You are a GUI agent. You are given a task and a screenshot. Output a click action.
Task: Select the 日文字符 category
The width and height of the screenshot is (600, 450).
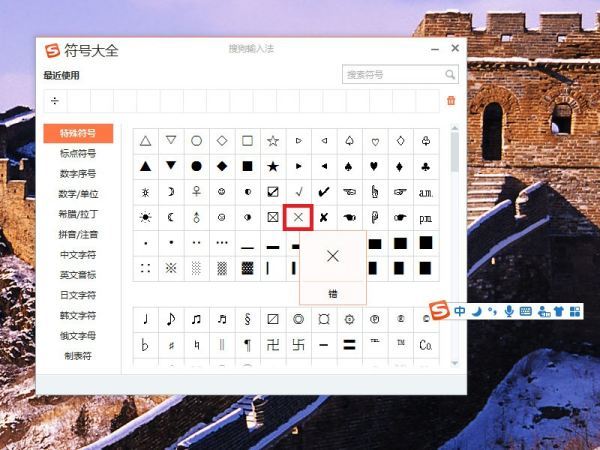pos(78,295)
